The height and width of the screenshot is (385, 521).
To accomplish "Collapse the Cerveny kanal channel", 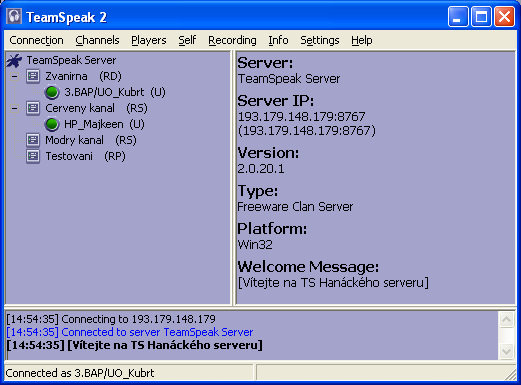I will click(14, 108).
